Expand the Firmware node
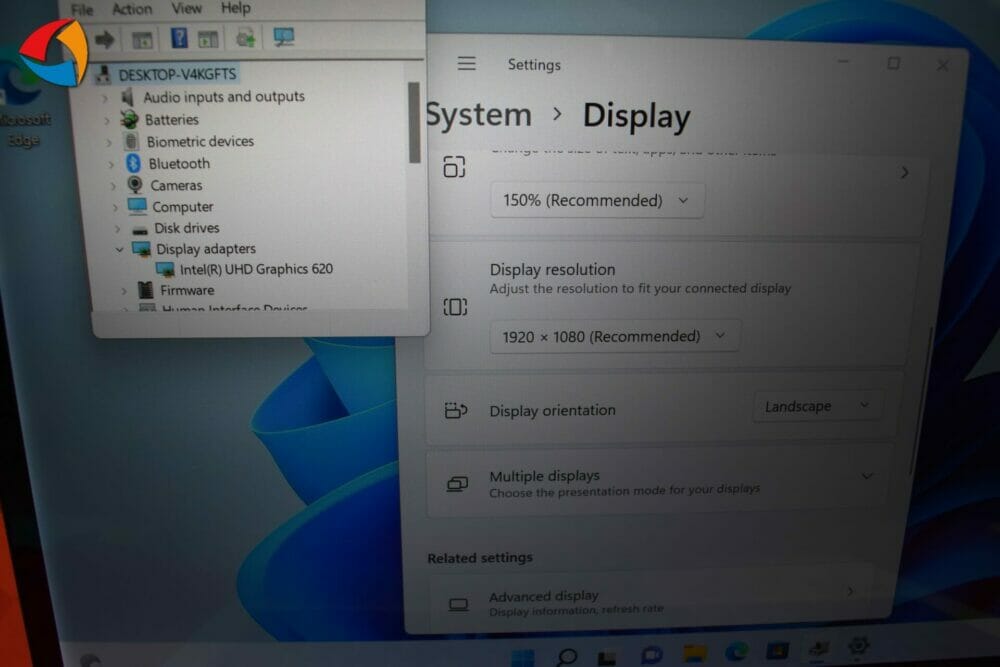Screen dimensions: 1000x667 click(x=124, y=291)
